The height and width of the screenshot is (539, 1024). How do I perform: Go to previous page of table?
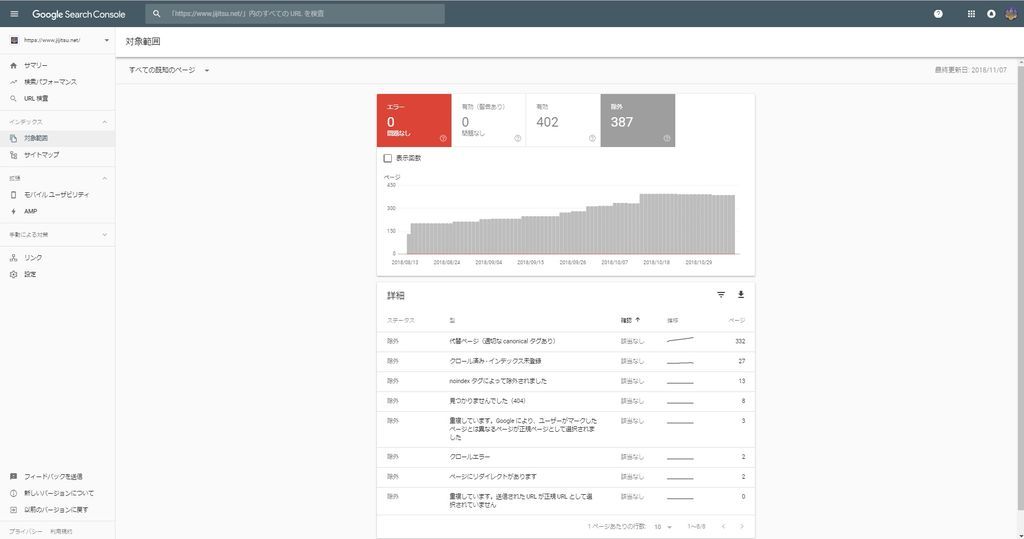[723, 527]
